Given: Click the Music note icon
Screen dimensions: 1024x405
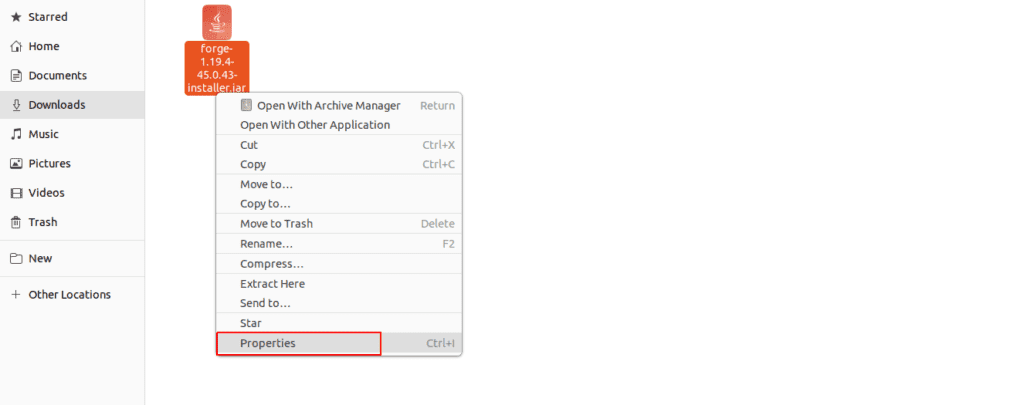Looking at the screenshot, I should (16, 134).
